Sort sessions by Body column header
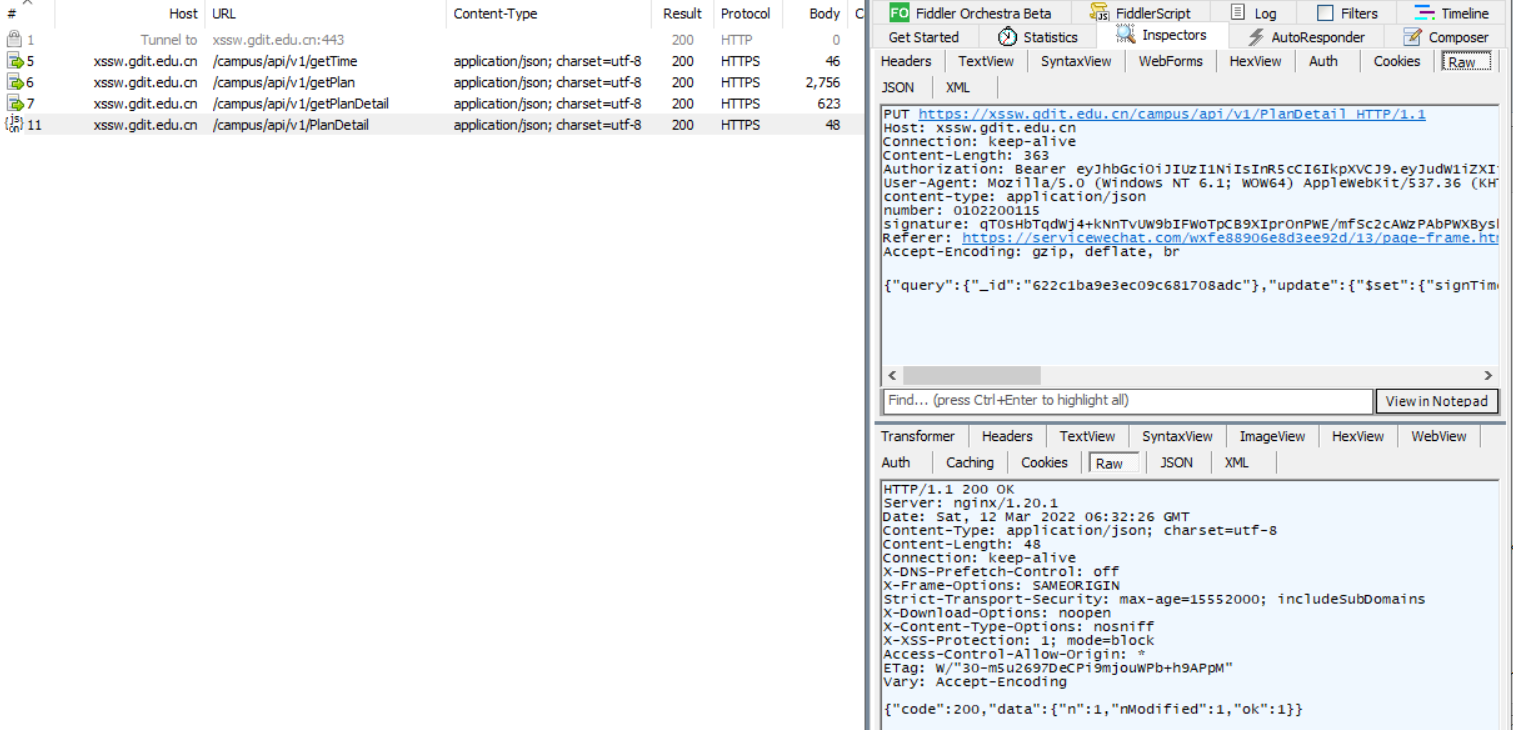1513x730 pixels. click(825, 14)
